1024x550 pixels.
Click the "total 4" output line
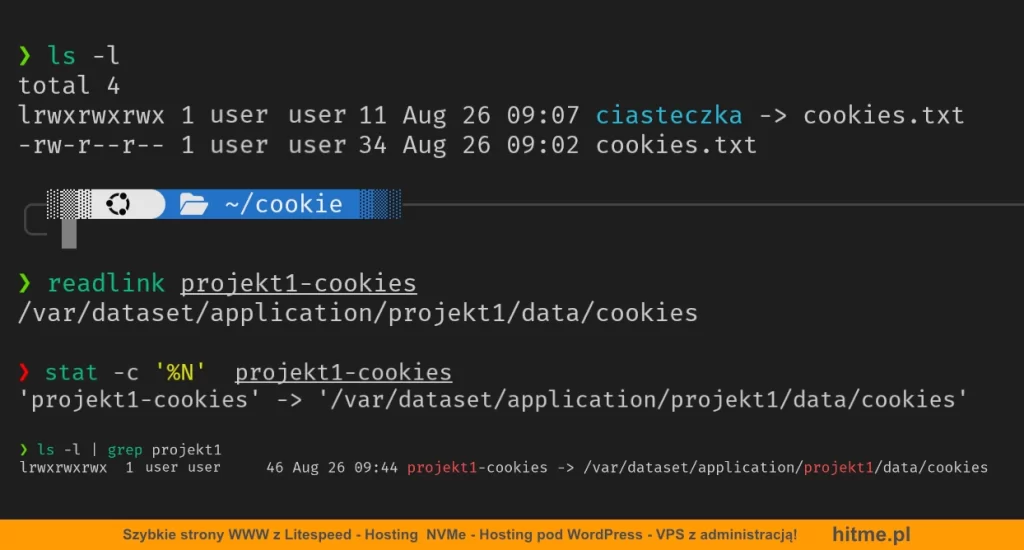[x=69, y=86]
